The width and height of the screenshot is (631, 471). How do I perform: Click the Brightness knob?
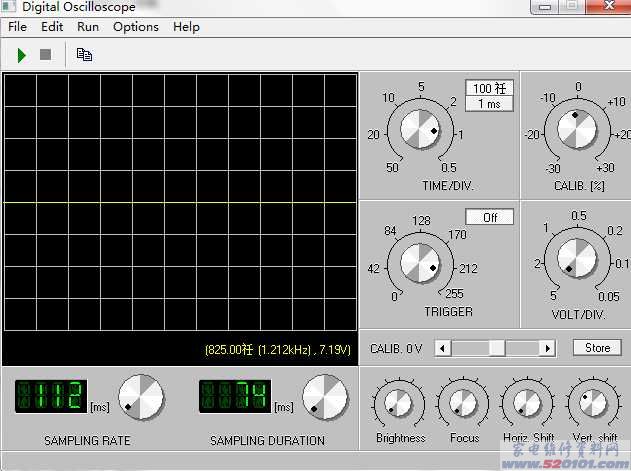point(398,405)
